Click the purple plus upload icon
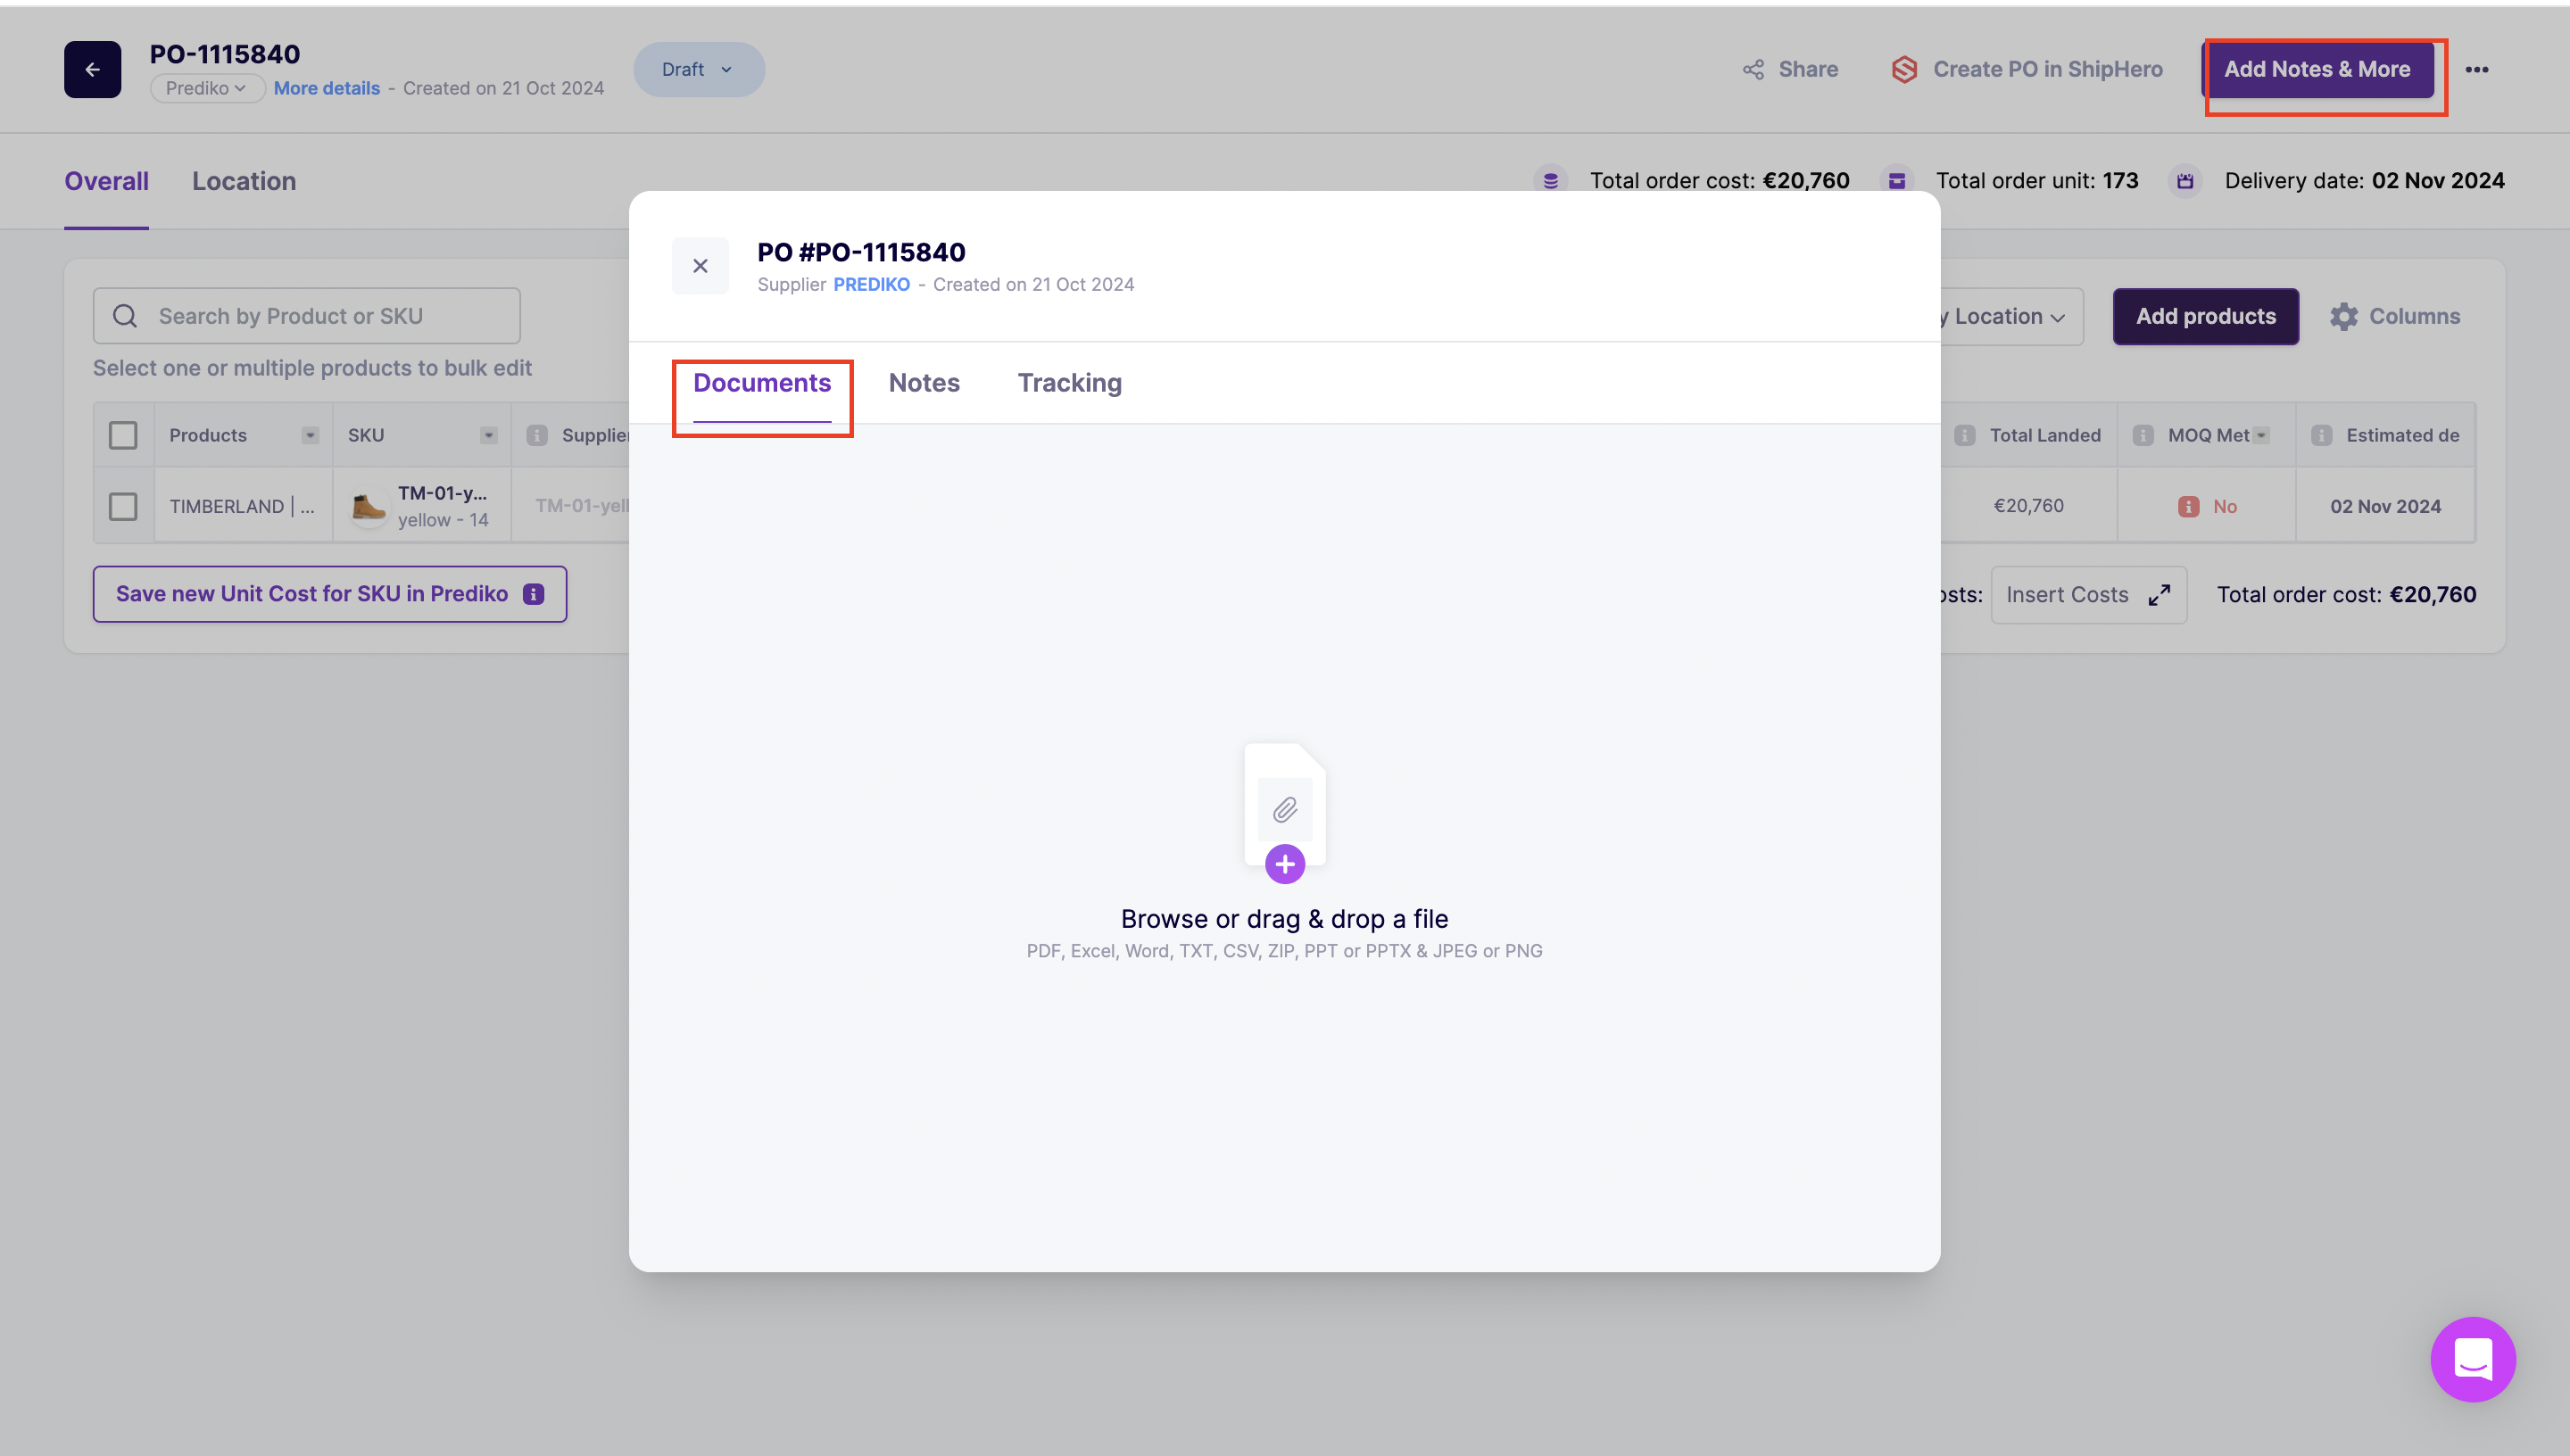This screenshot has height=1456, width=2570. [1284, 864]
